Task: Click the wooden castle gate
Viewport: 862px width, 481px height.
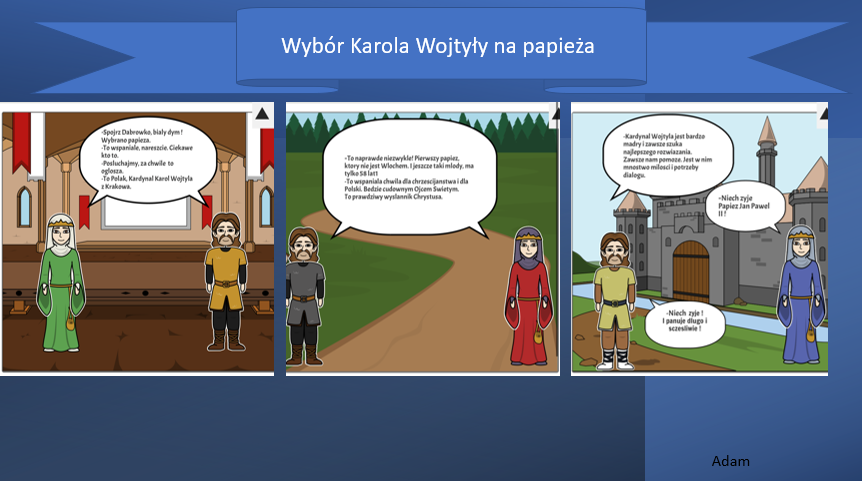Action: [x=690, y=268]
